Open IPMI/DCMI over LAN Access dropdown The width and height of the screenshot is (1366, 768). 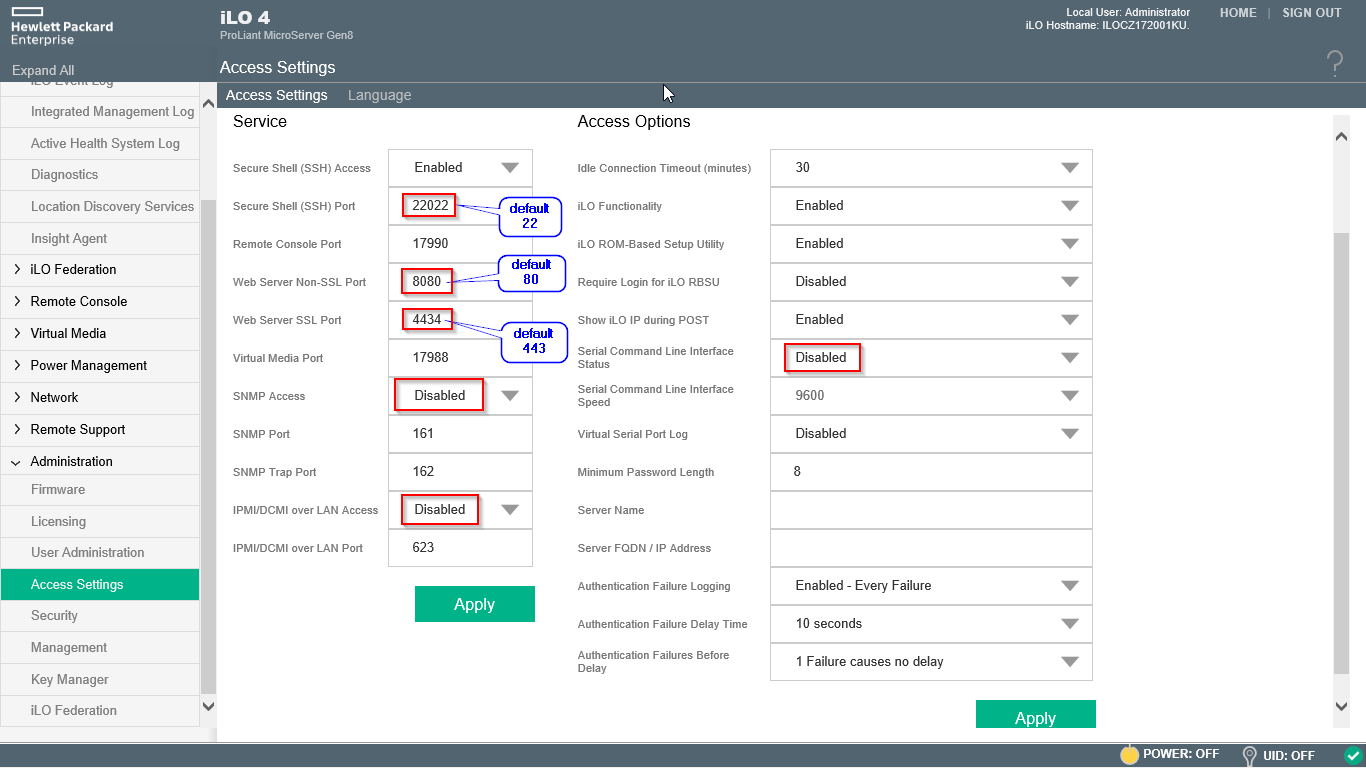[x=460, y=510]
